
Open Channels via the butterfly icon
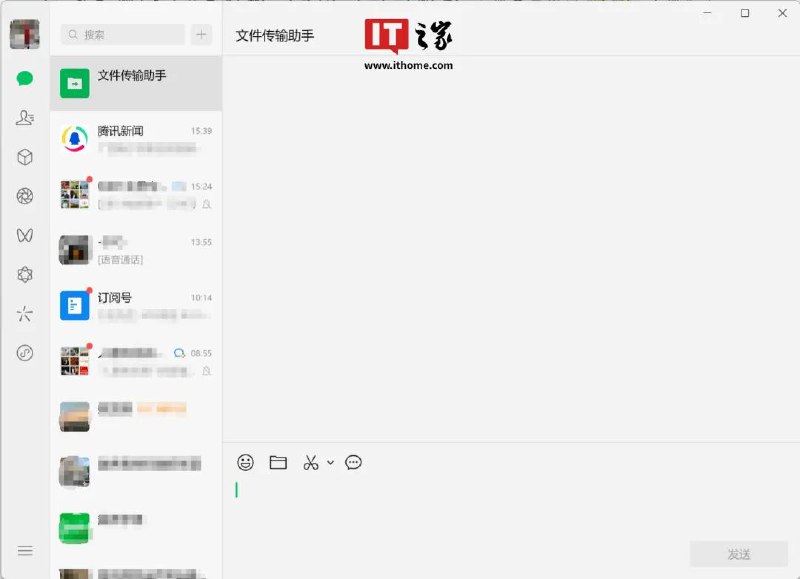24,235
